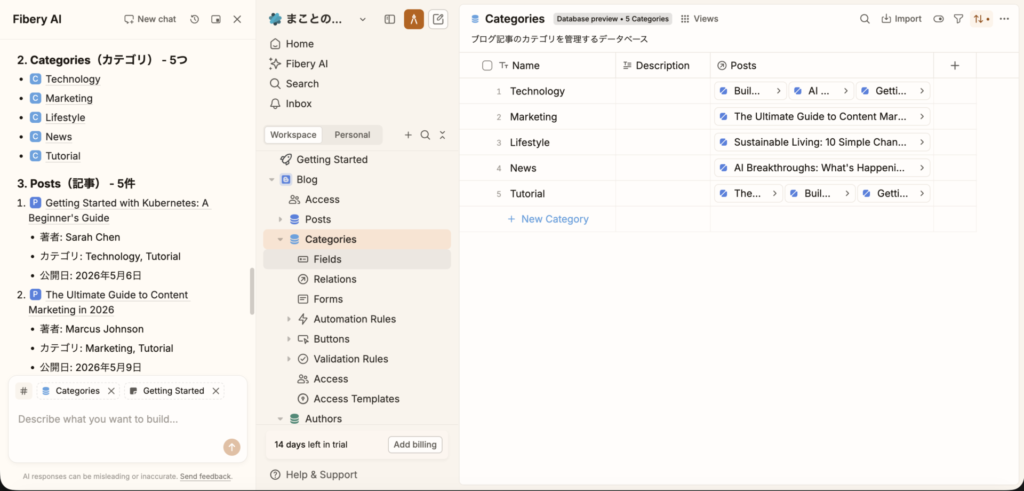
Task: Remove Categories chip from chat input
Action: (x=111, y=391)
